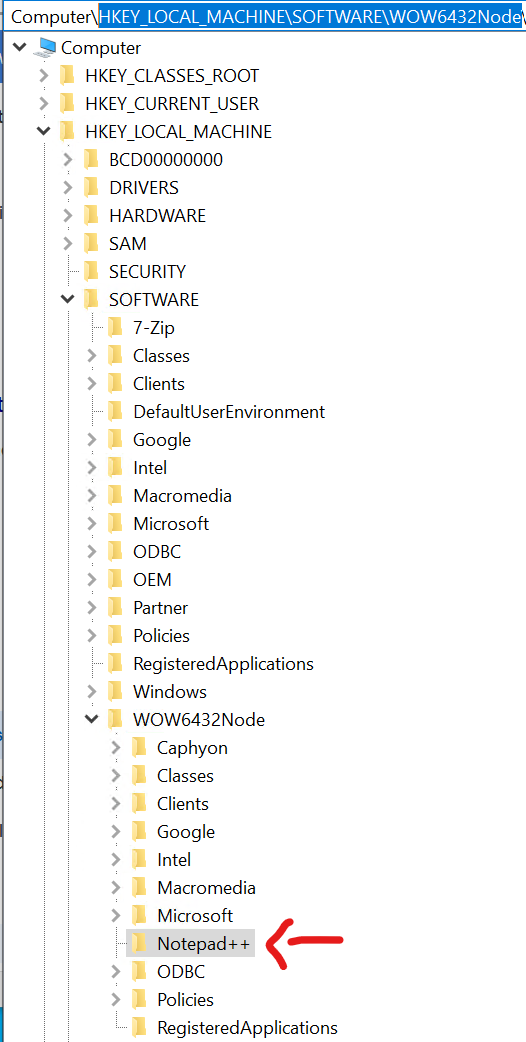Click the registry path address bar

click(266, 17)
